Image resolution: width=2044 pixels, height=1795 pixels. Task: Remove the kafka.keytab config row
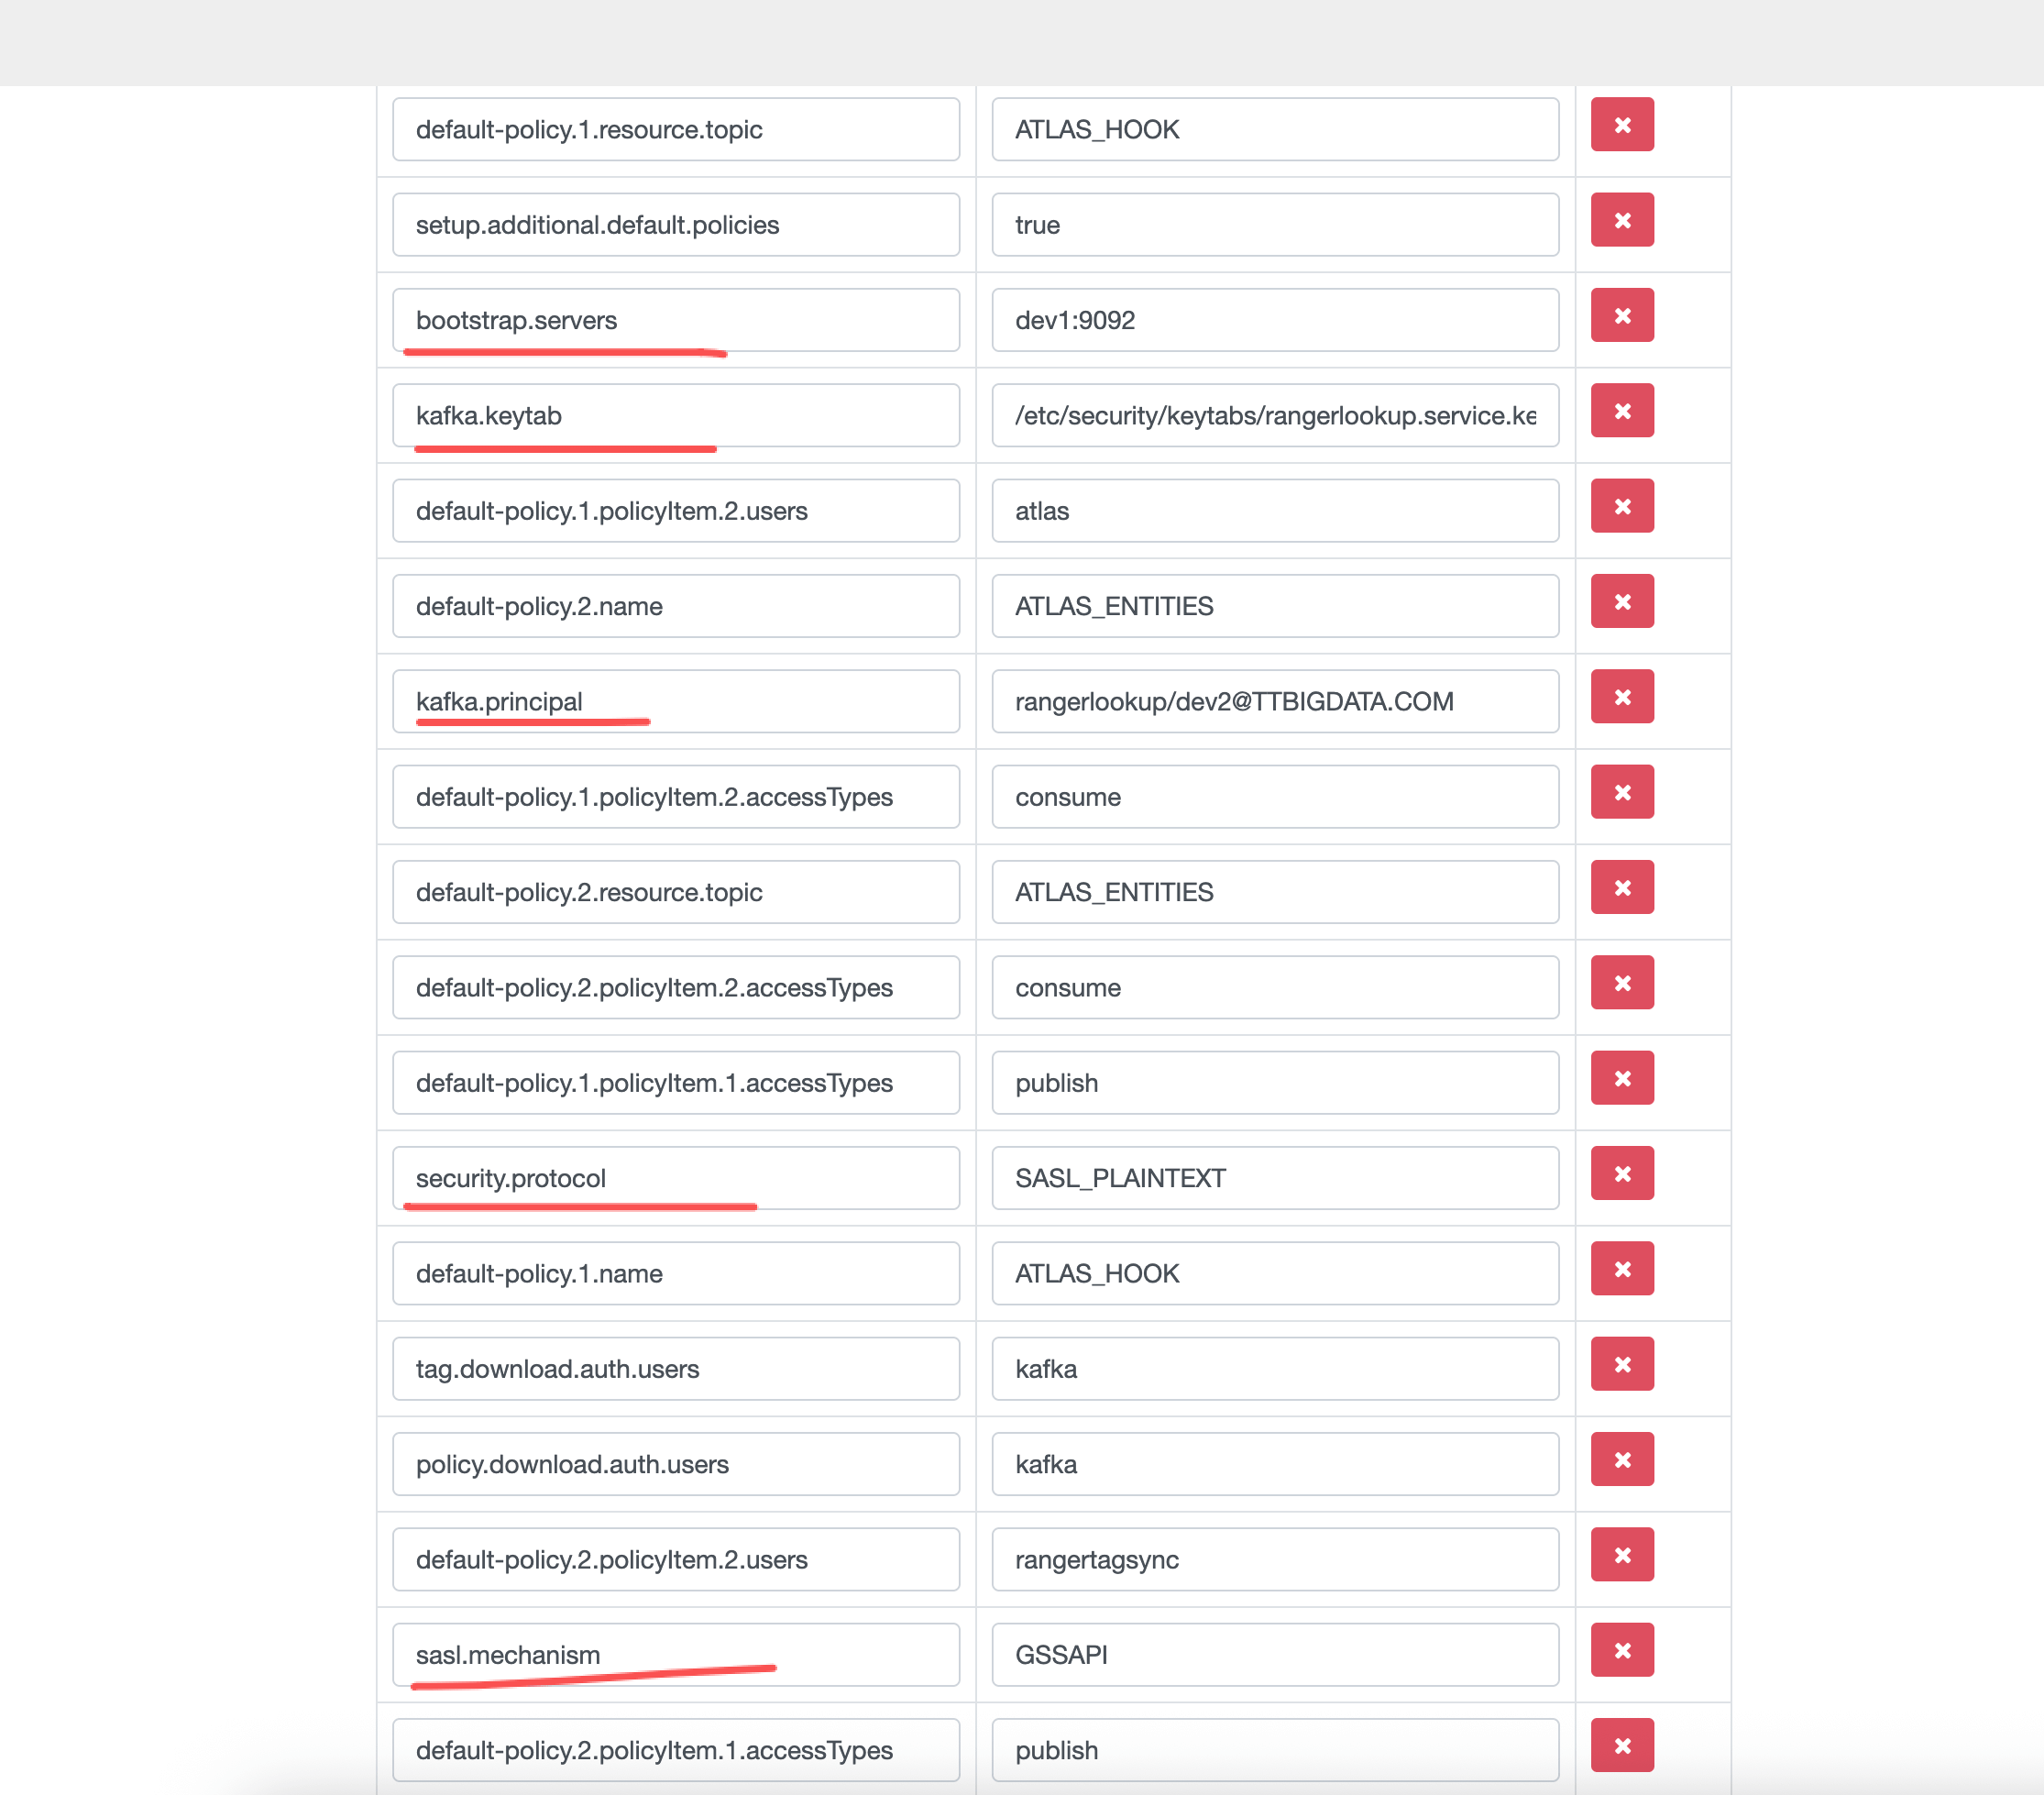pyautogui.click(x=1621, y=411)
